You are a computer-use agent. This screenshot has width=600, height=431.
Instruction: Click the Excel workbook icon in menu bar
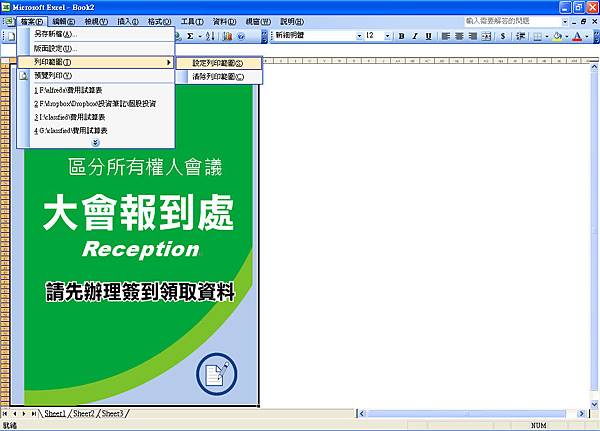pos(9,21)
